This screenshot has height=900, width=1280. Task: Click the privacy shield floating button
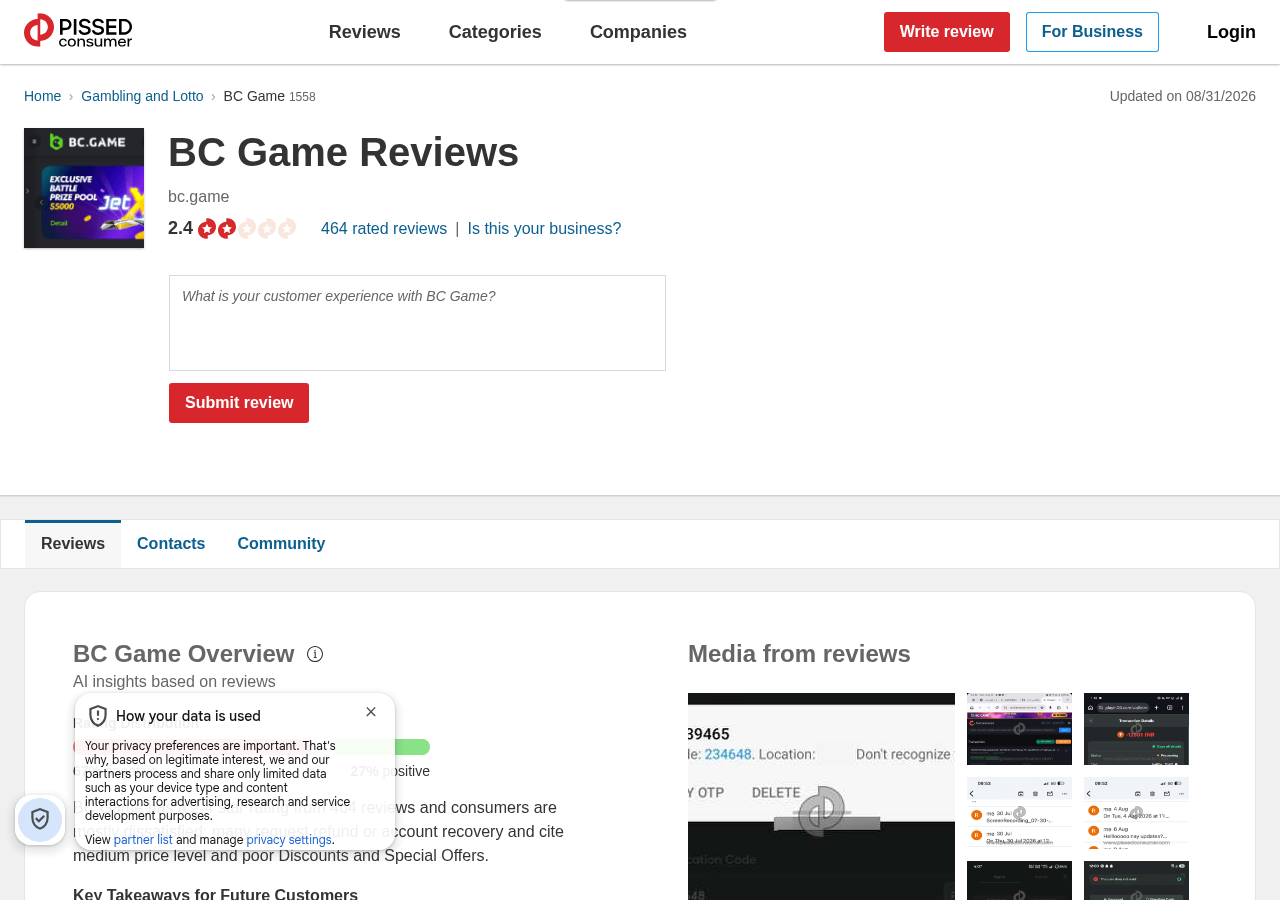click(40, 820)
